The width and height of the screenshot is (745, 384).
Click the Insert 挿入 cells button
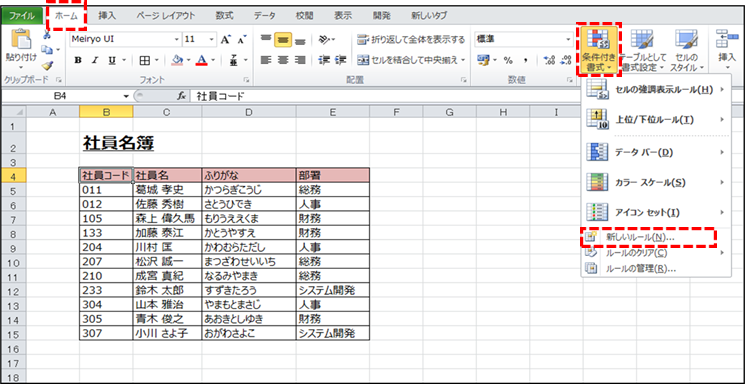[x=727, y=49]
